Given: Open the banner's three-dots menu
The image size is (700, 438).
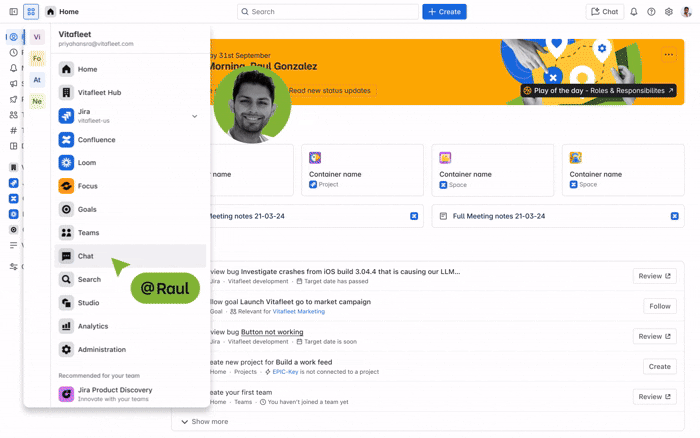Looking at the screenshot, I should click(669, 55).
